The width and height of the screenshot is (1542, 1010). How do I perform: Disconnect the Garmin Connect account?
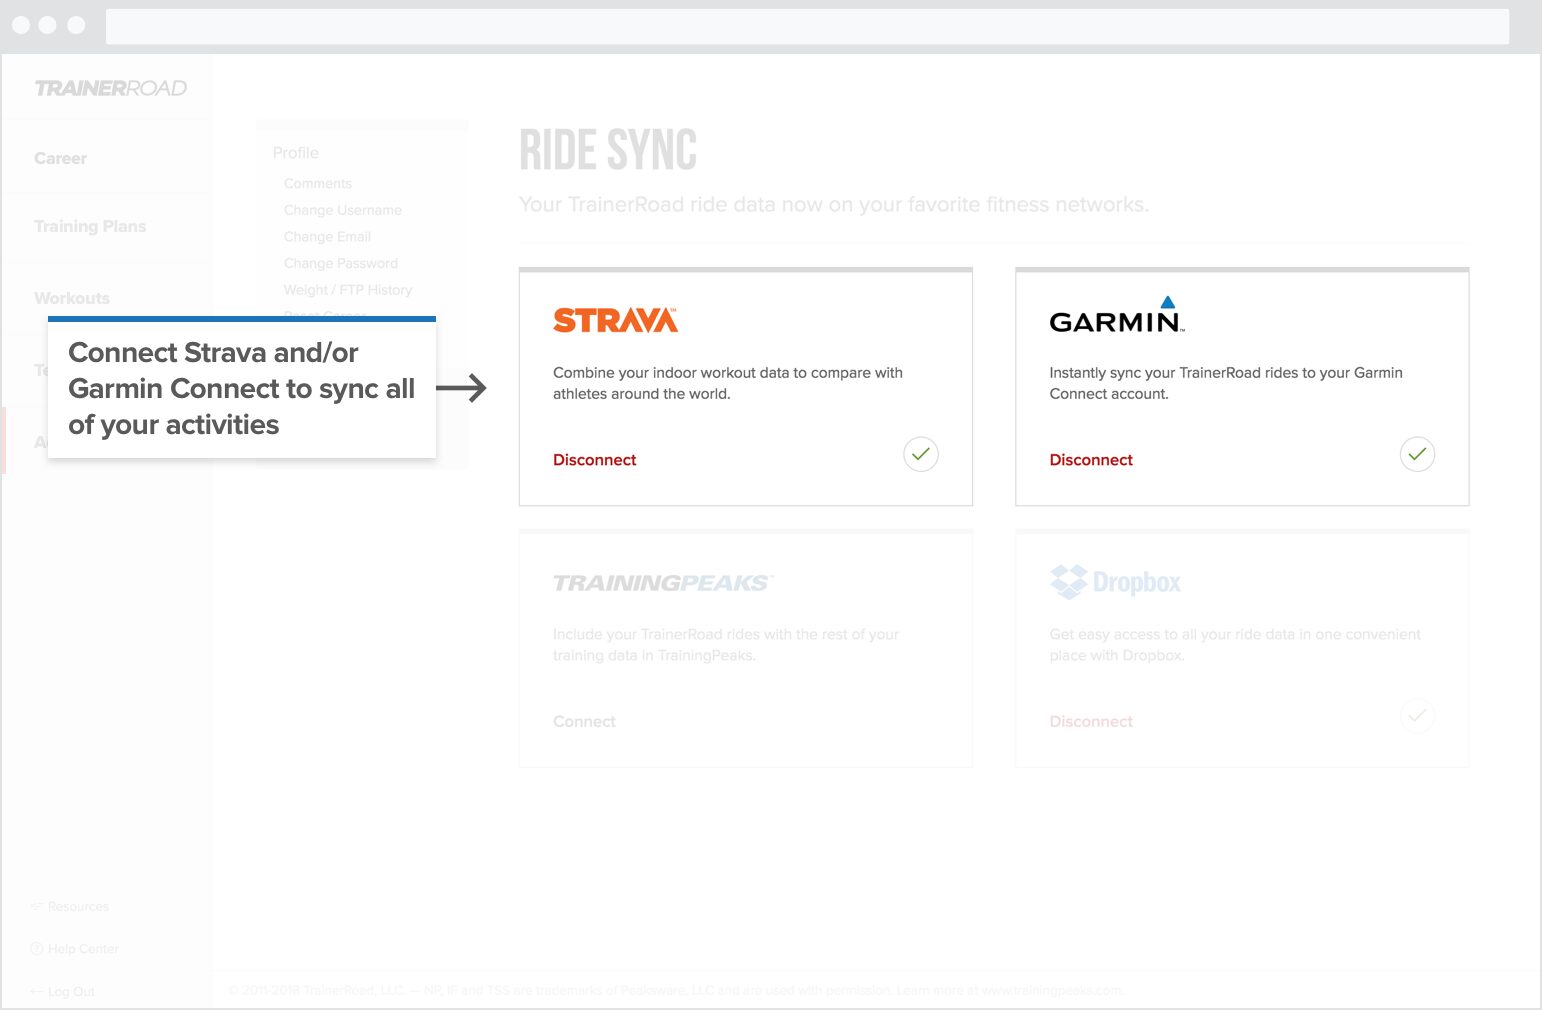pos(1091,460)
